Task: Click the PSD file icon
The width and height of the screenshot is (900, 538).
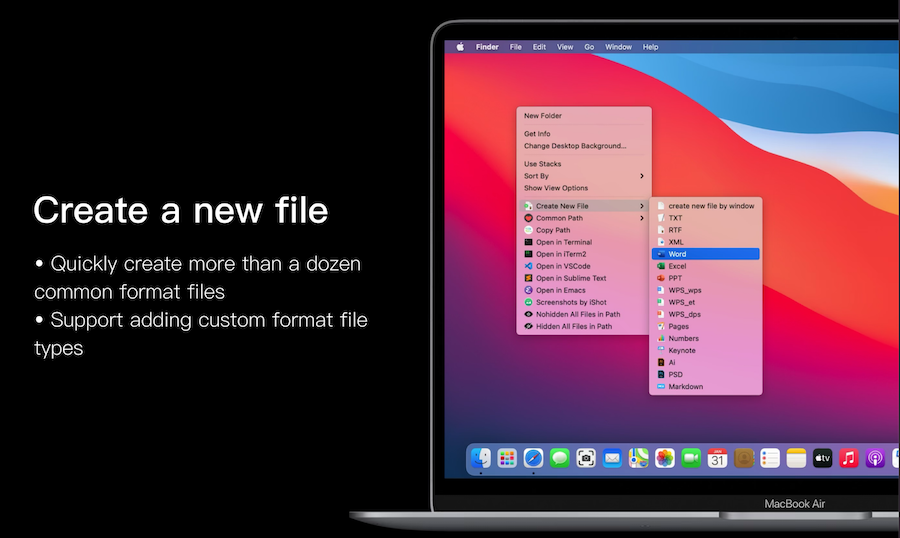Action: coord(660,374)
